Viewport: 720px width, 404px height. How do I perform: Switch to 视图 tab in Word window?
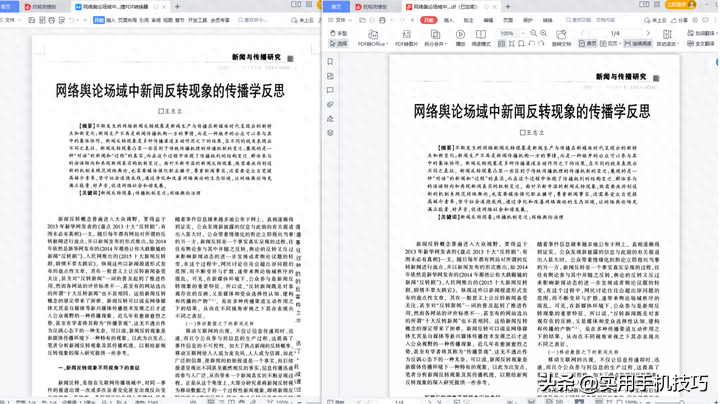pos(168,20)
